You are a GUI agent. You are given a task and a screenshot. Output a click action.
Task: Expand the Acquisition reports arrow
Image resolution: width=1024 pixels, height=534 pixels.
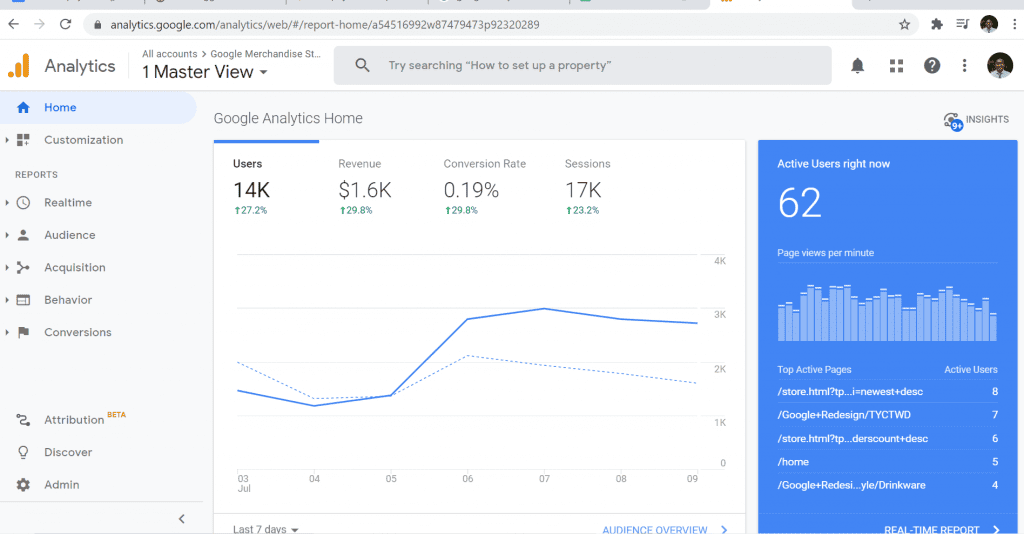click(7, 268)
